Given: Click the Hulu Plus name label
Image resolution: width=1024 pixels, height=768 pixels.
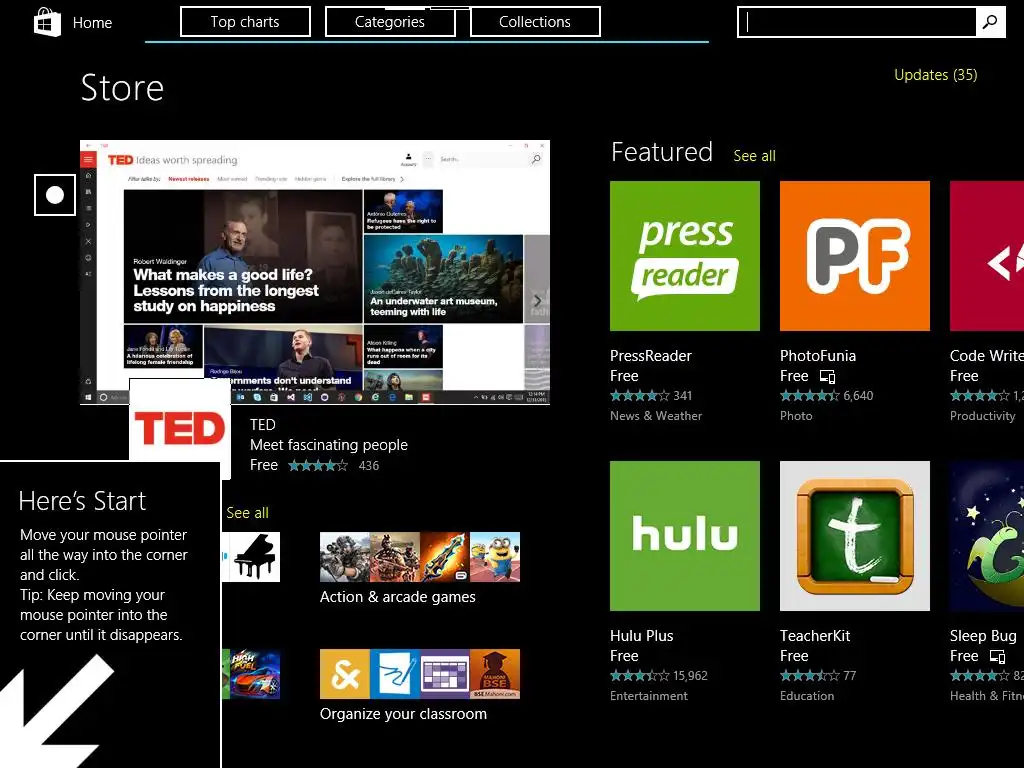Looking at the screenshot, I should [641, 636].
